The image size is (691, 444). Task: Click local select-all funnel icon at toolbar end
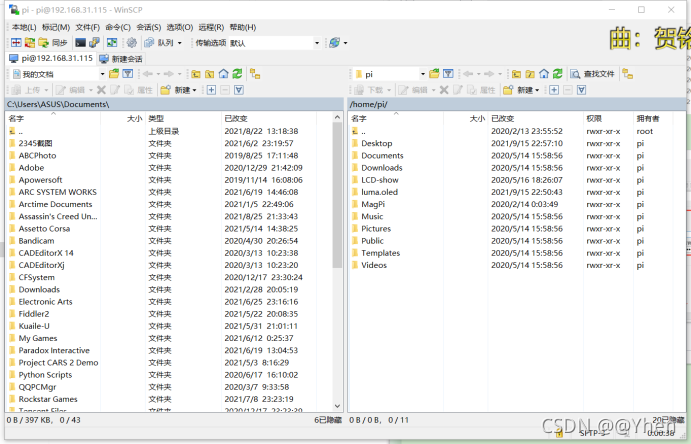coord(239,90)
